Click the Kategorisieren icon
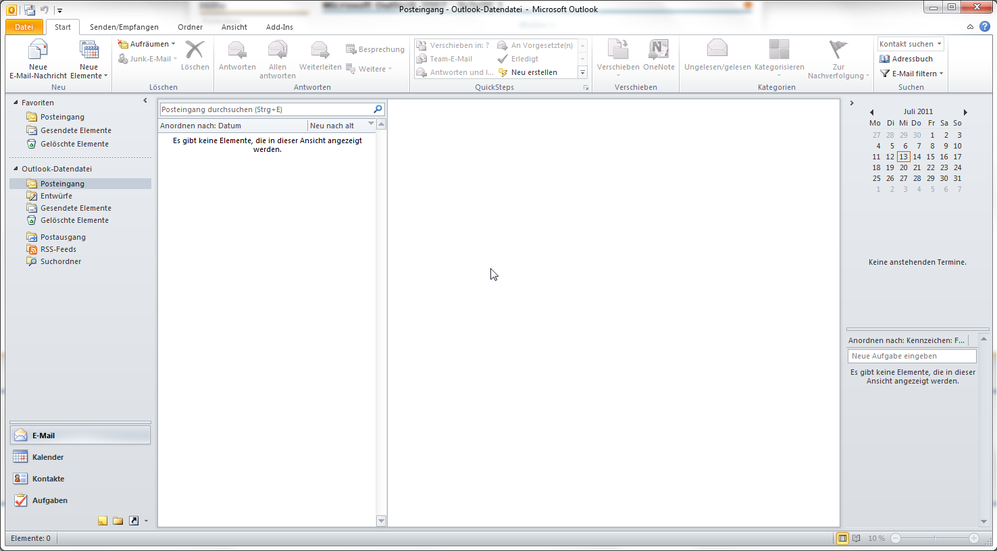 tap(779, 56)
